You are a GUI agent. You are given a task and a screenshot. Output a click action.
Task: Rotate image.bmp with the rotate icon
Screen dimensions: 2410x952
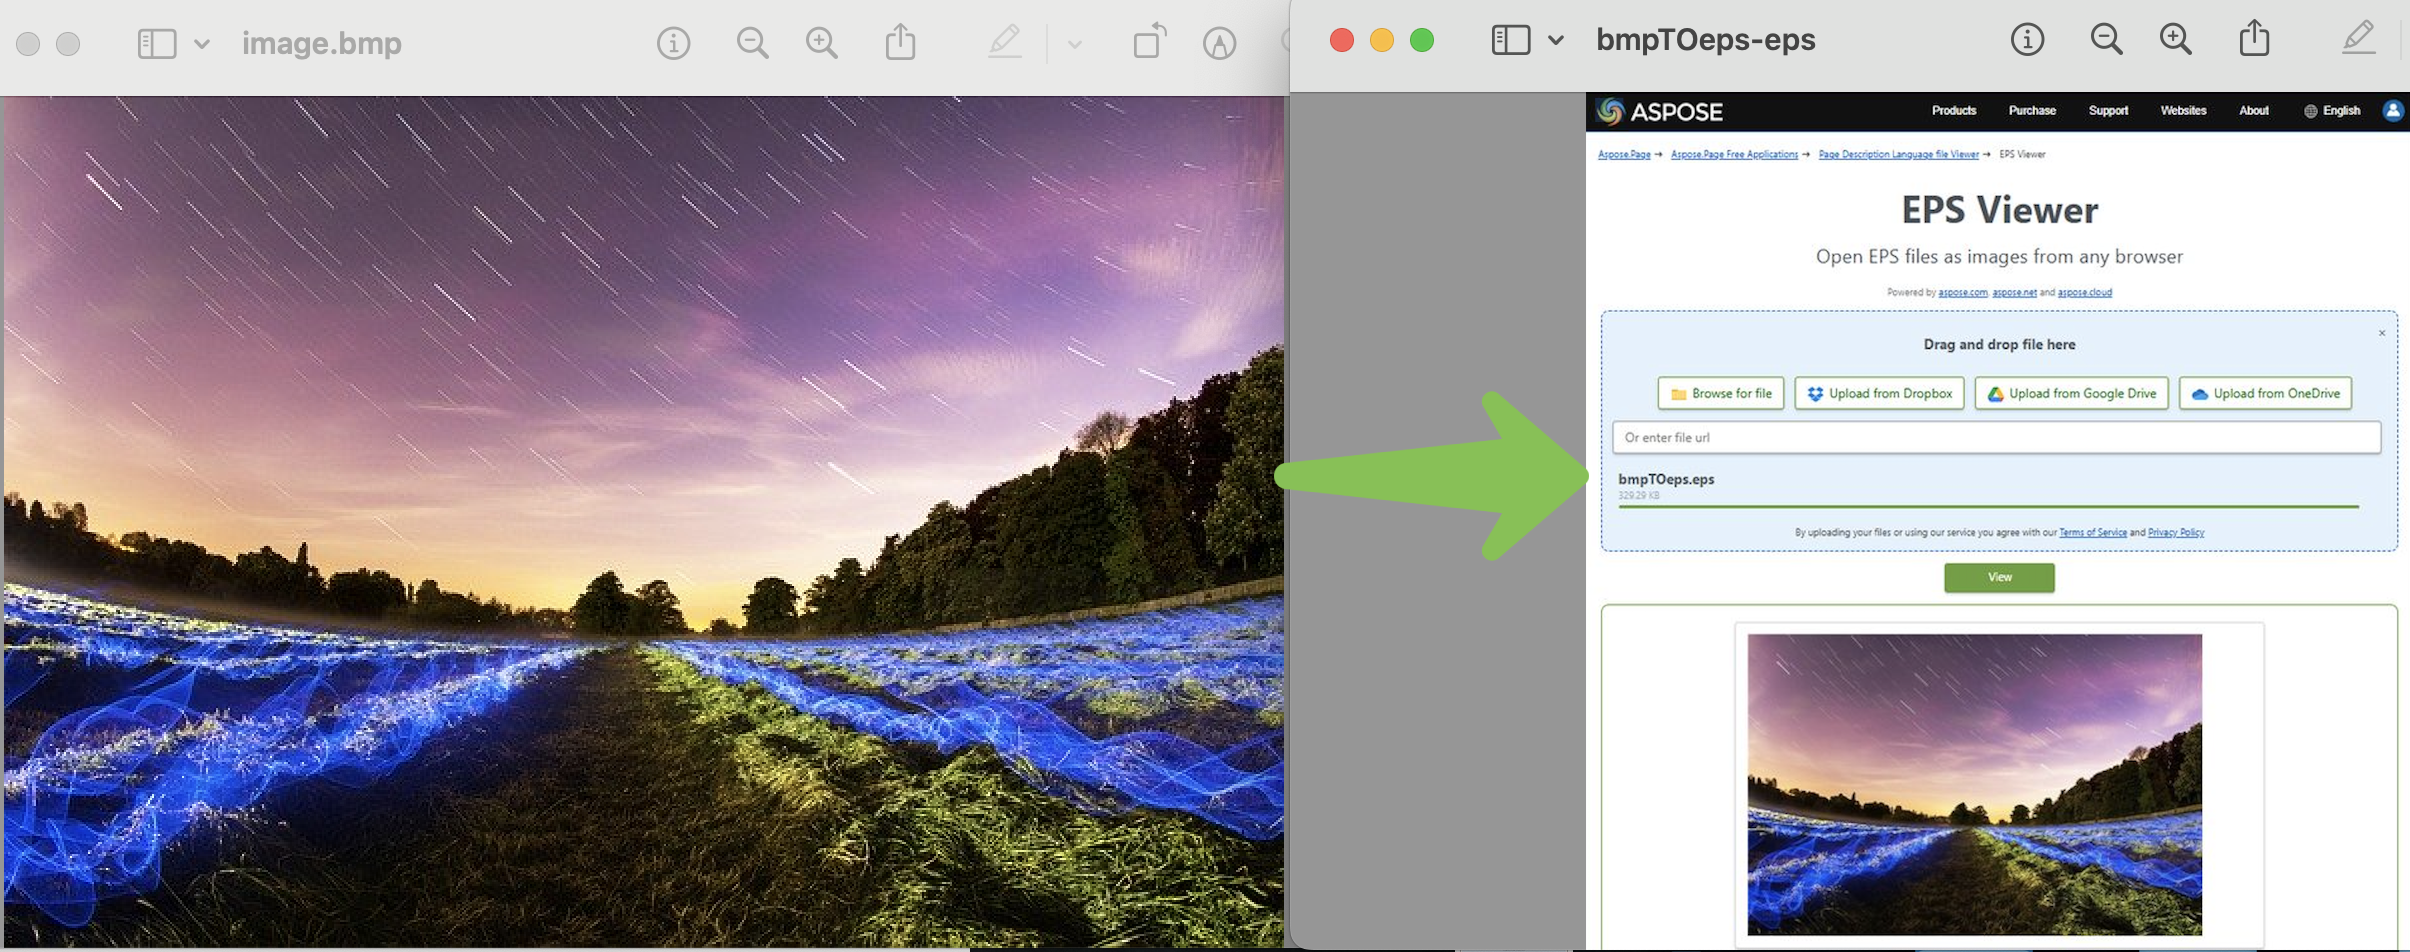(x=1149, y=43)
